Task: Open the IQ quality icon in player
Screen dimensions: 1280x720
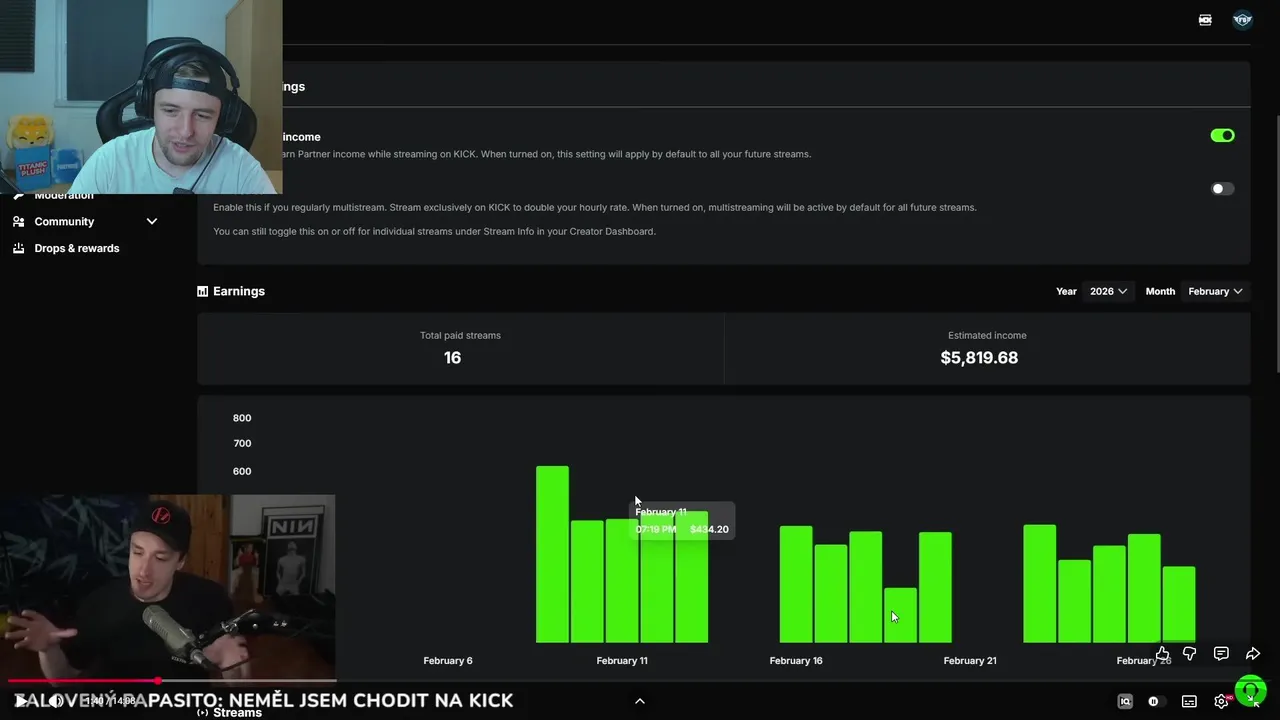Action: [x=1125, y=701]
